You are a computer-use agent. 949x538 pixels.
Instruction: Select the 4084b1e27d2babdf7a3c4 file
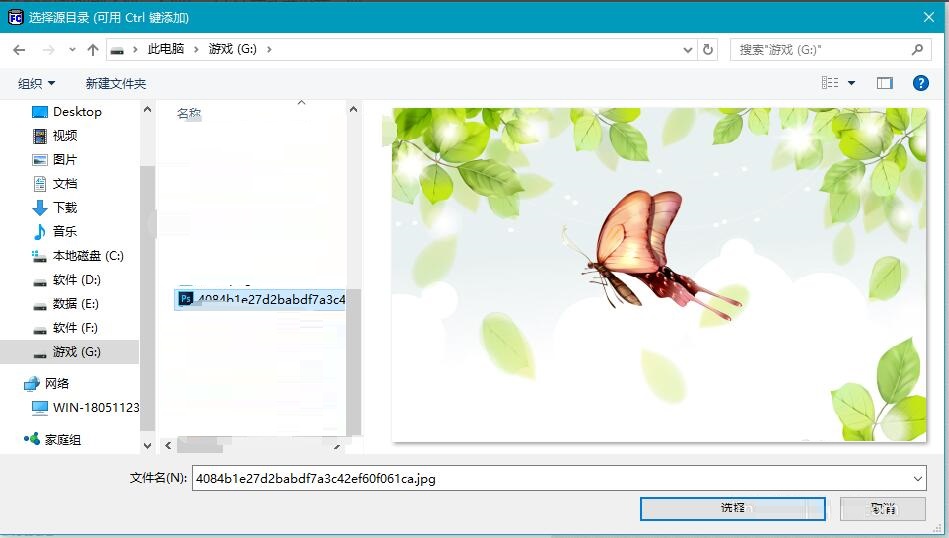point(260,299)
